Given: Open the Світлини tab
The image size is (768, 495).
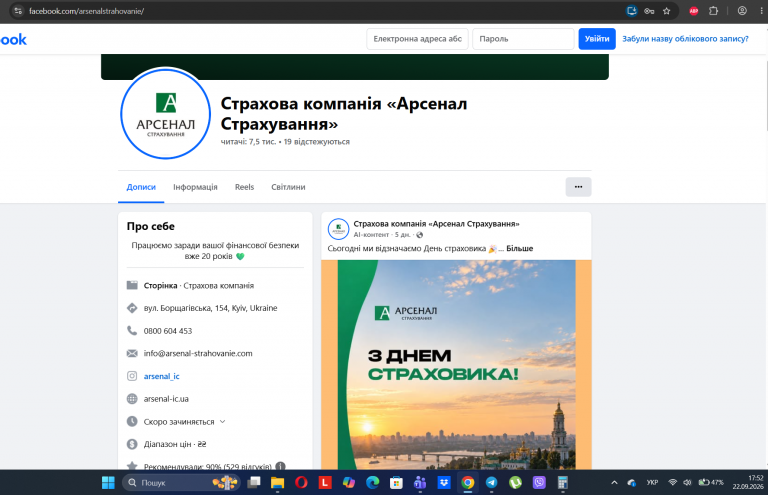Looking at the screenshot, I should (x=288, y=187).
